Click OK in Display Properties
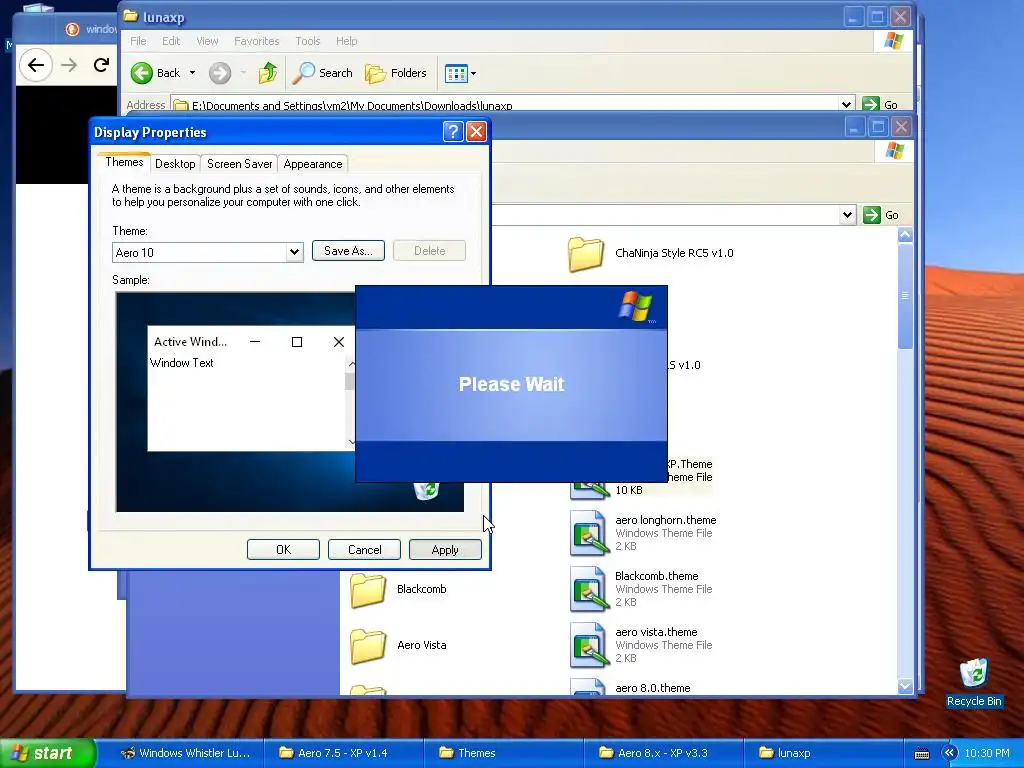Screen dimensions: 1024x768 [x=283, y=550]
